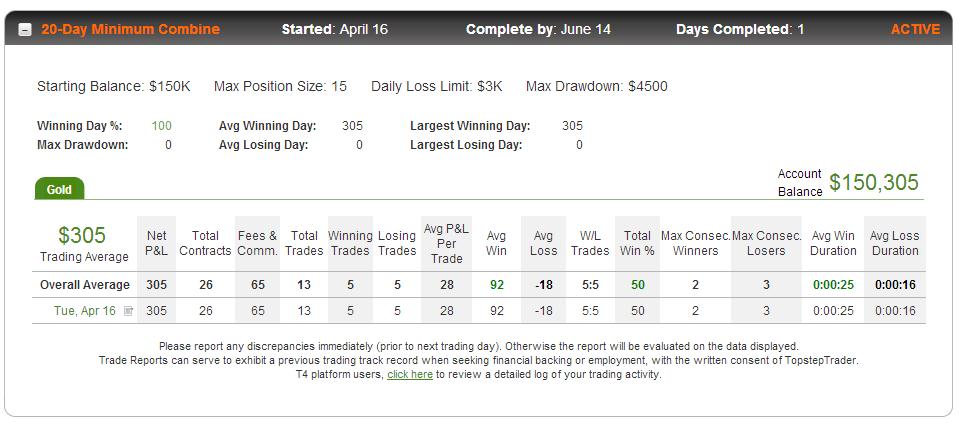This screenshot has height=423, width=963.
Task: Select the Total Contracts column header
Action: click(205, 243)
